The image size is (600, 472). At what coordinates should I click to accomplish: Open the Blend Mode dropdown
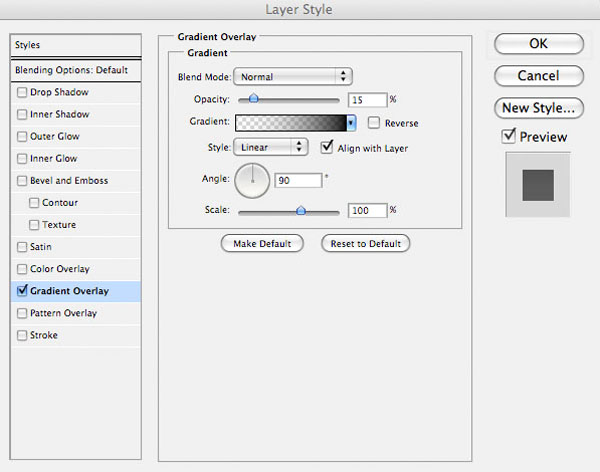coord(293,77)
